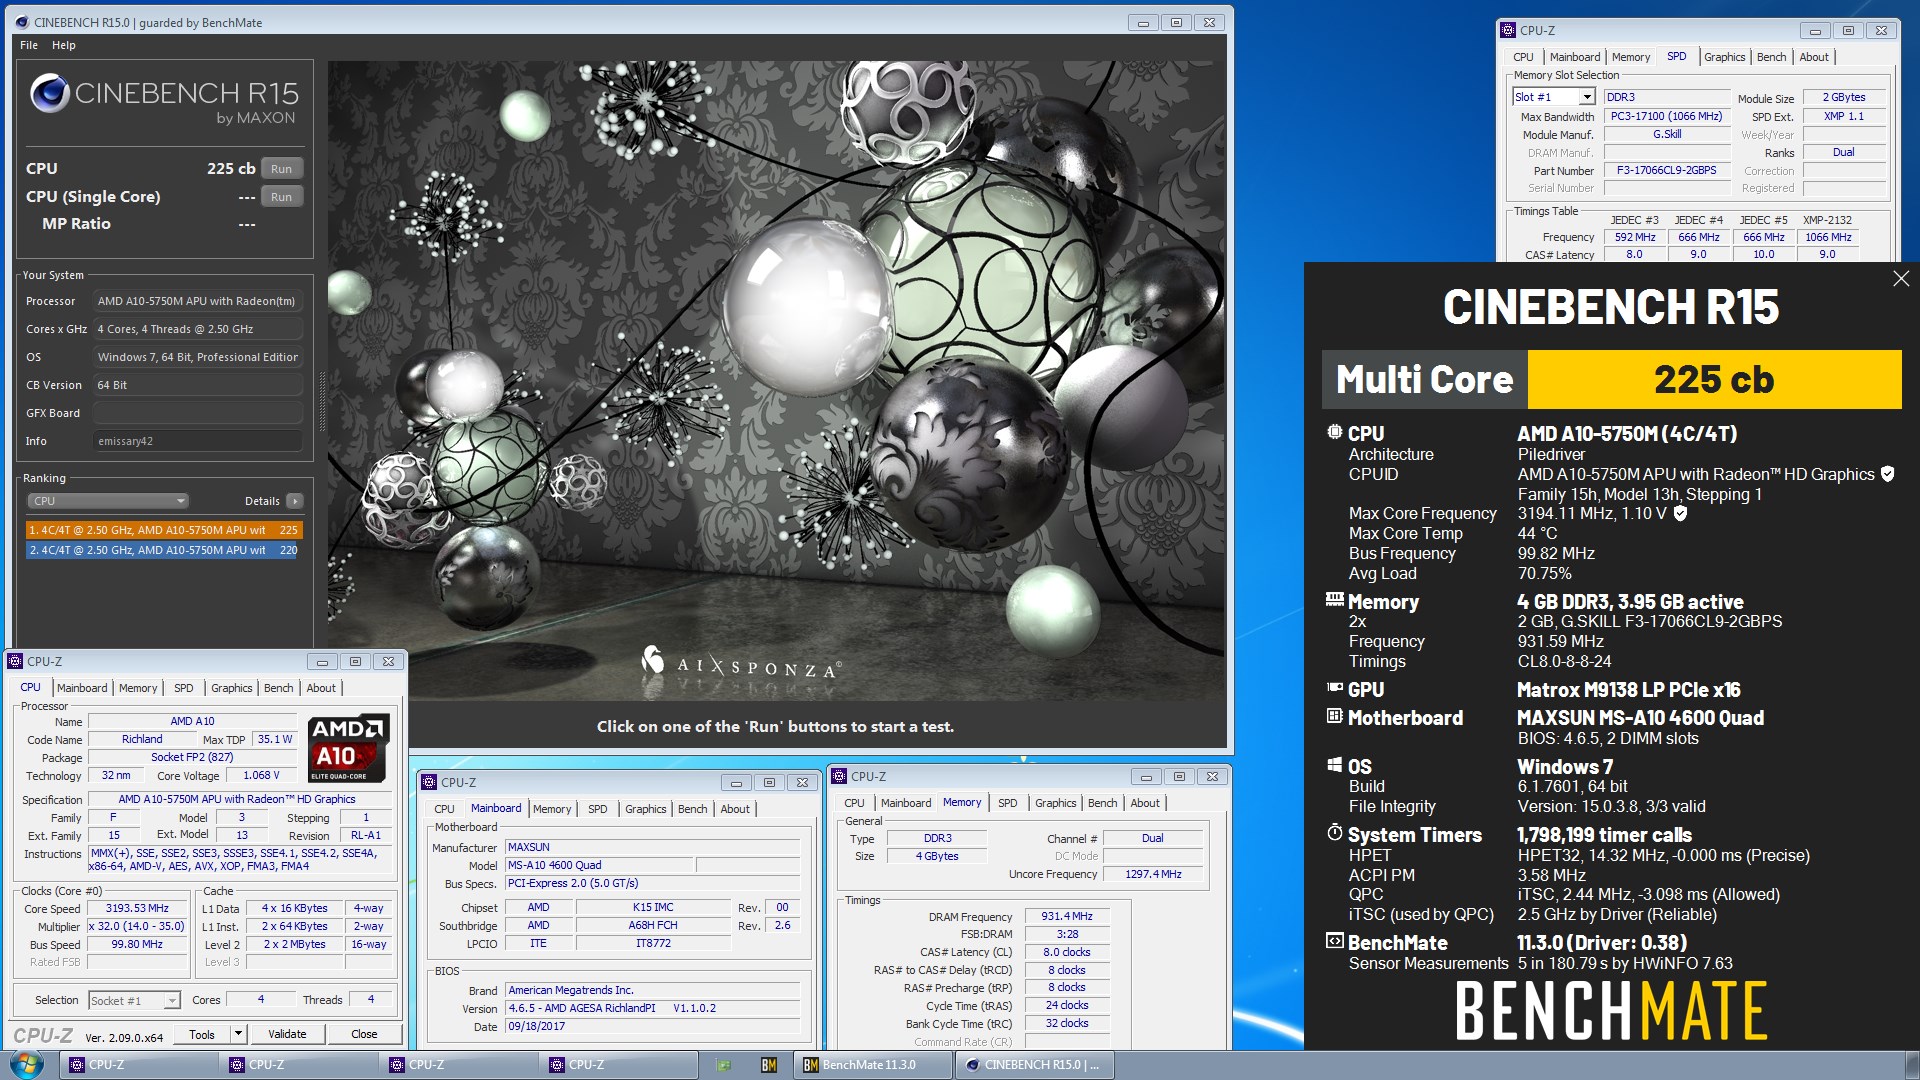Click the Core Speed 3193.53 MHz value
This screenshot has height=1080, width=1920.
137,909
